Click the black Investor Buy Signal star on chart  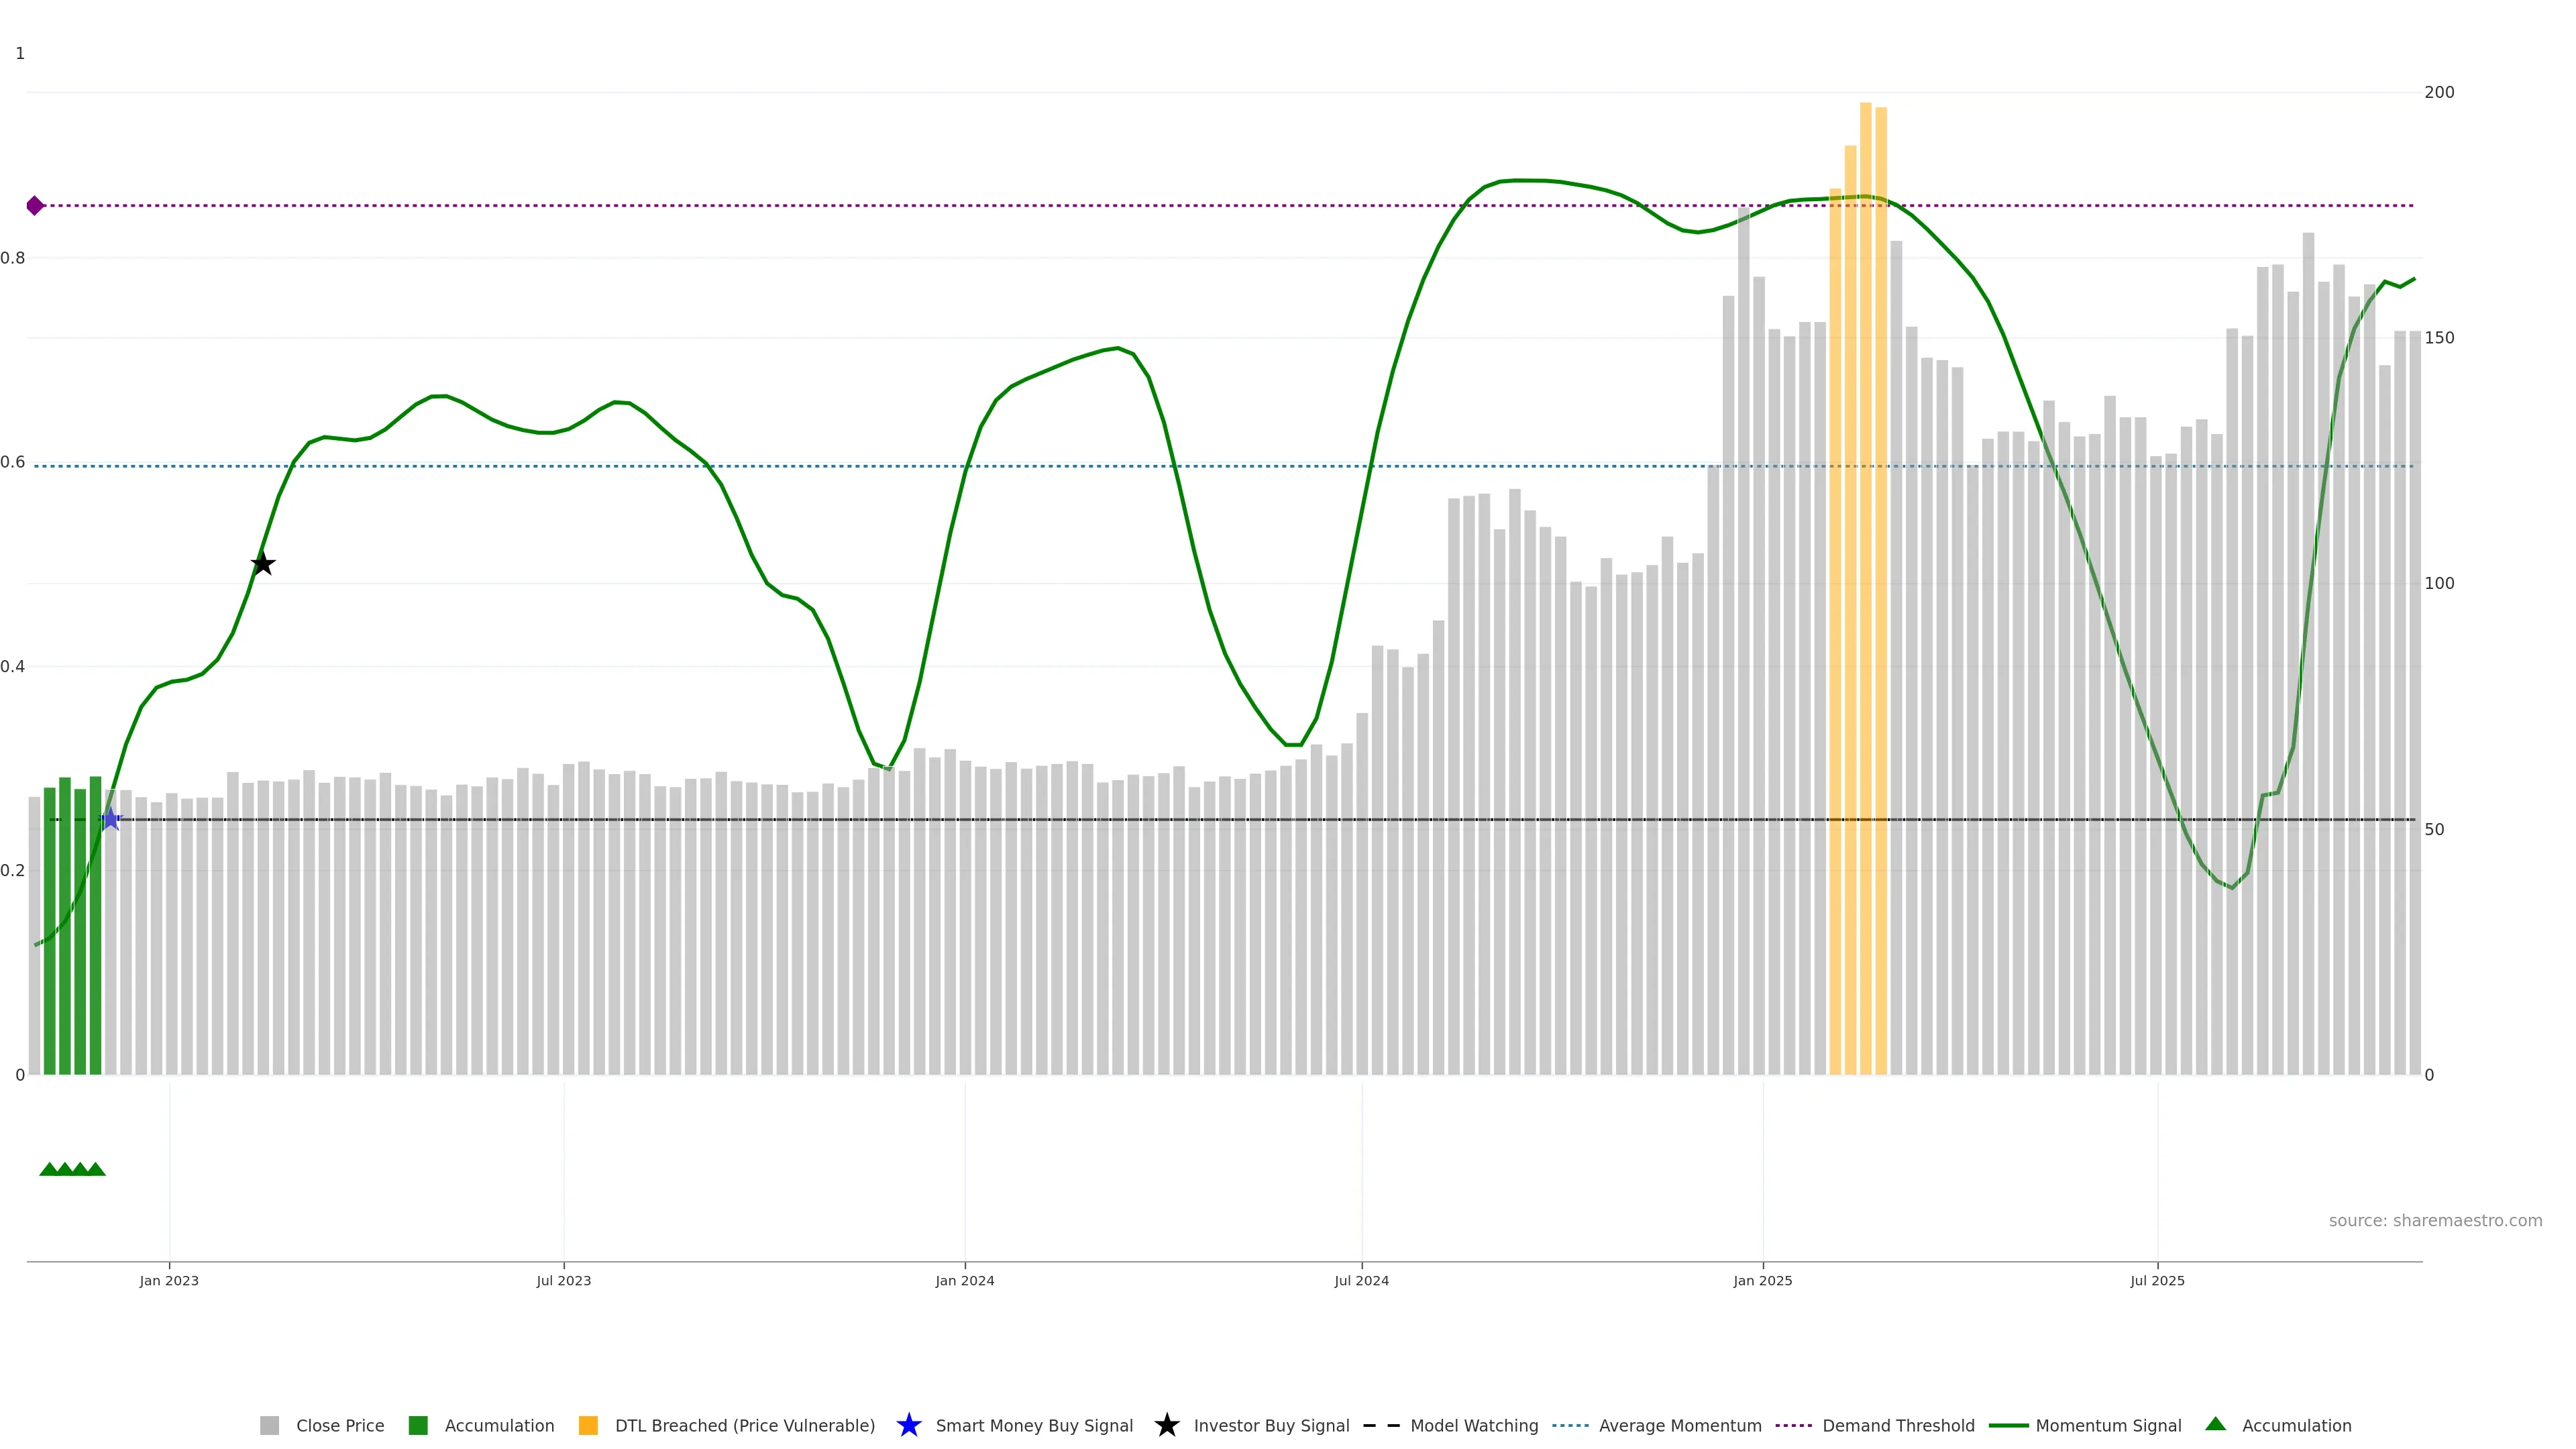pyautogui.click(x=262, y=564)
